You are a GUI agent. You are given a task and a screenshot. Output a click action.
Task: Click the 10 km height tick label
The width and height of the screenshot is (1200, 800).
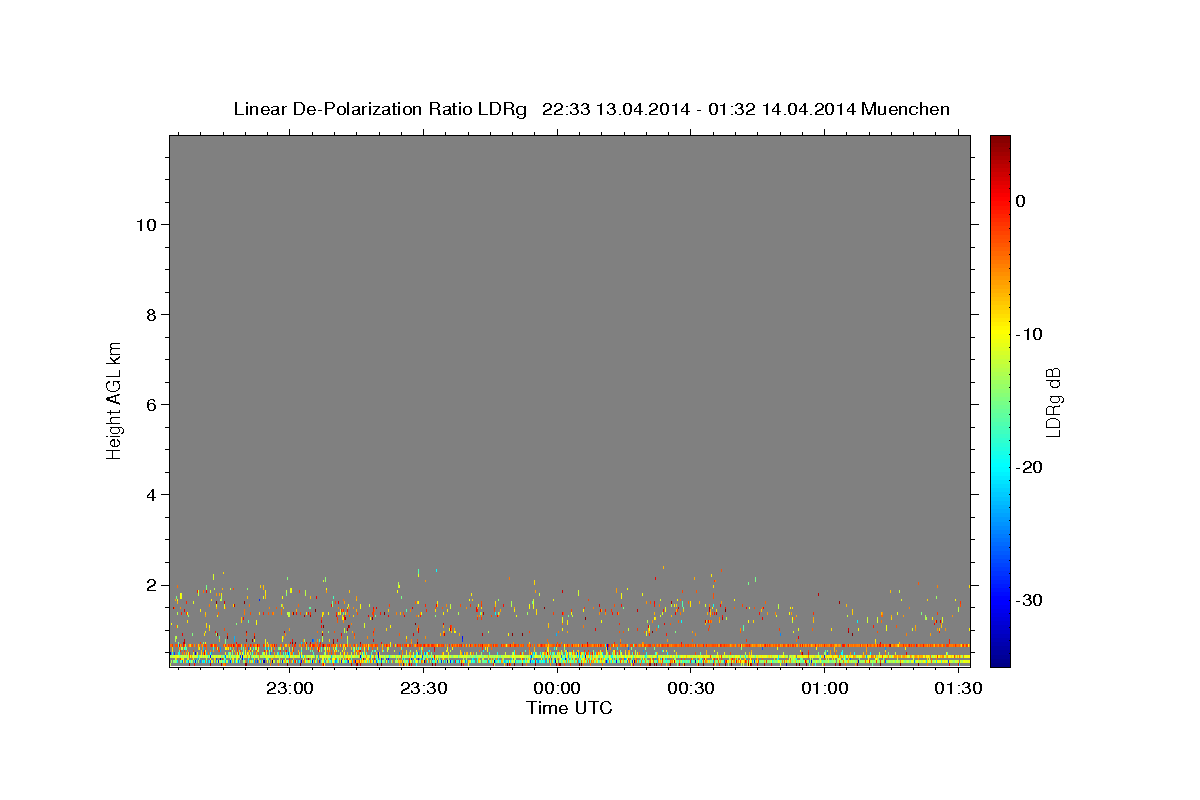(x=145, y=225)
